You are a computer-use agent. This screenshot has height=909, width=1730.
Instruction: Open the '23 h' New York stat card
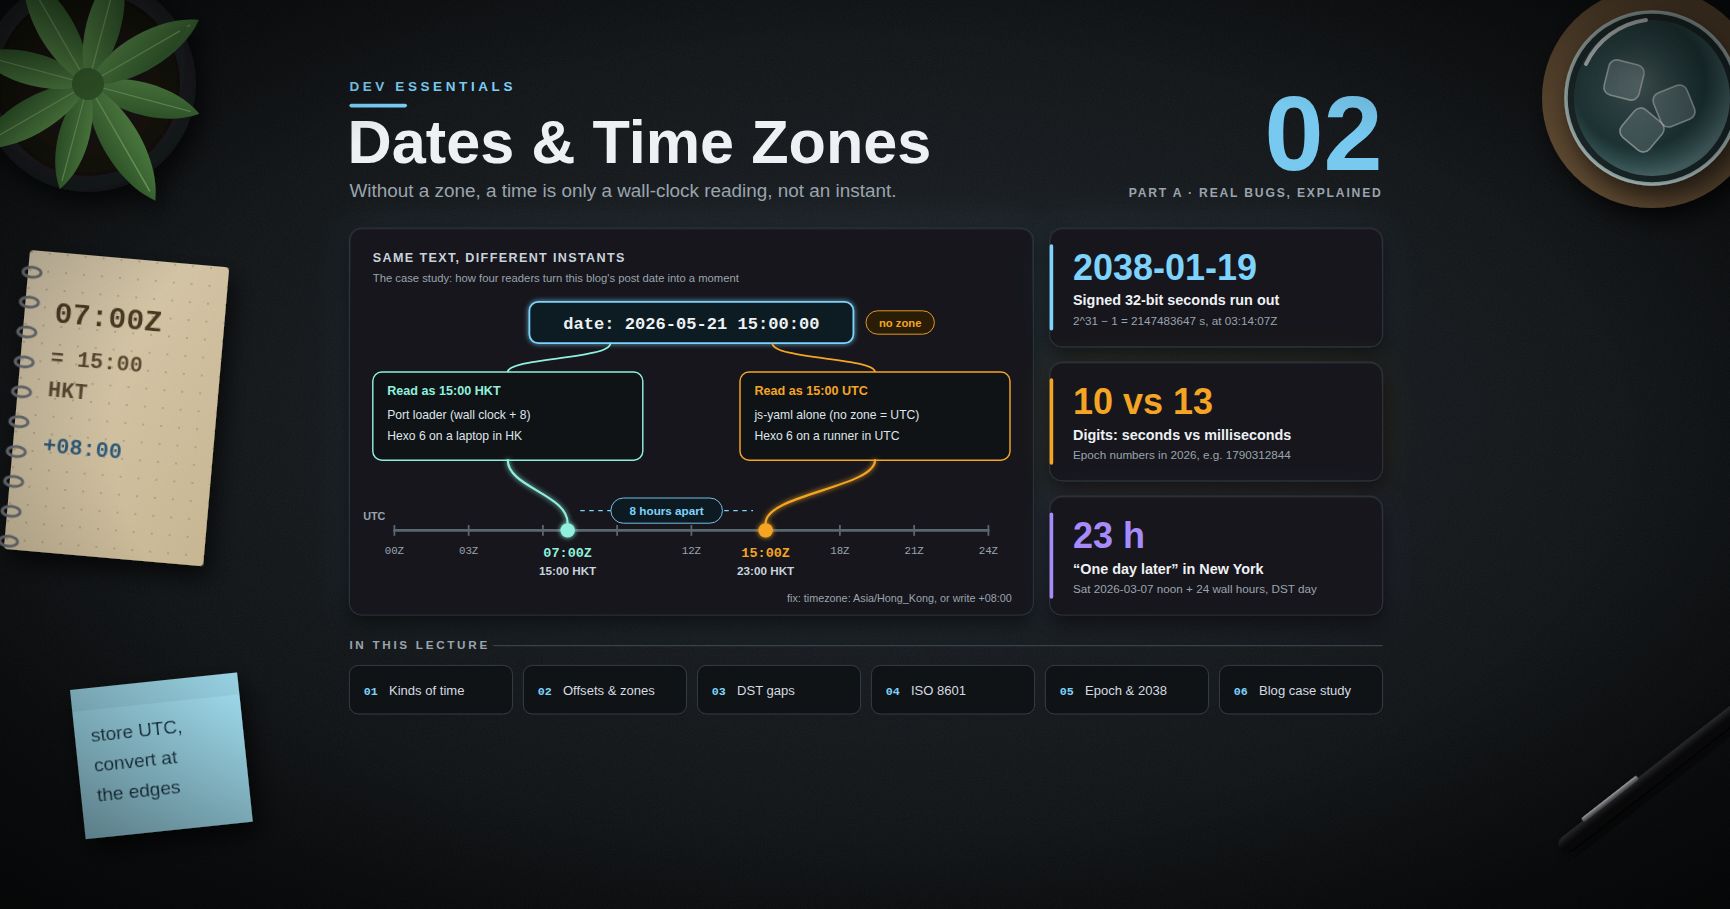click(x=1216, y=556)
